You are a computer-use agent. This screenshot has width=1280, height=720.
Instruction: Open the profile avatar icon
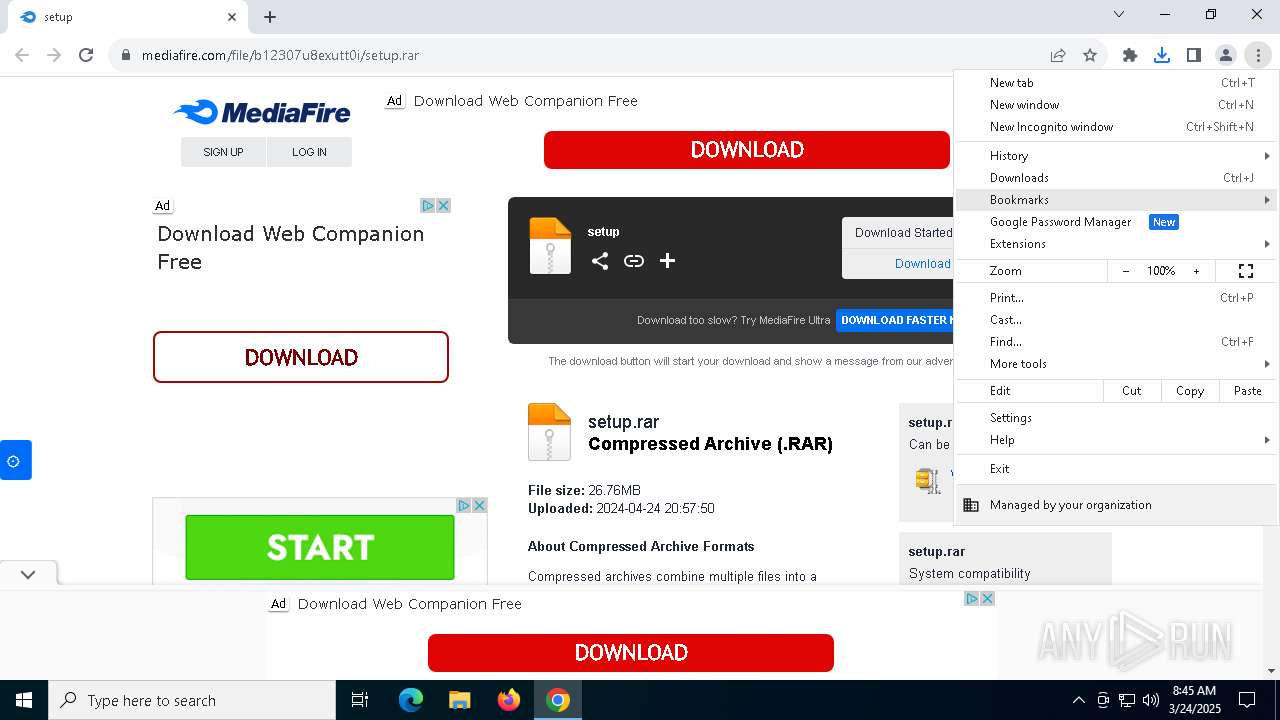click(1226, 55)
